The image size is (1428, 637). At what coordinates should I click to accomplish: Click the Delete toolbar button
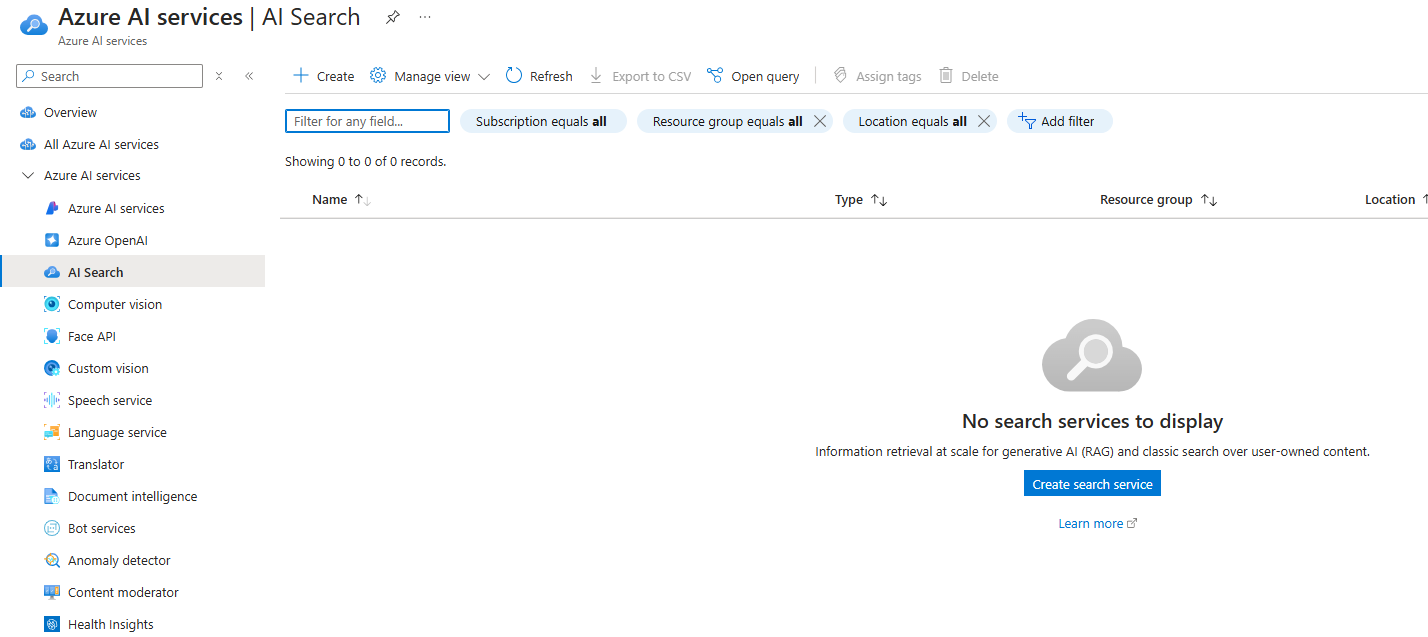click(969, 76)
